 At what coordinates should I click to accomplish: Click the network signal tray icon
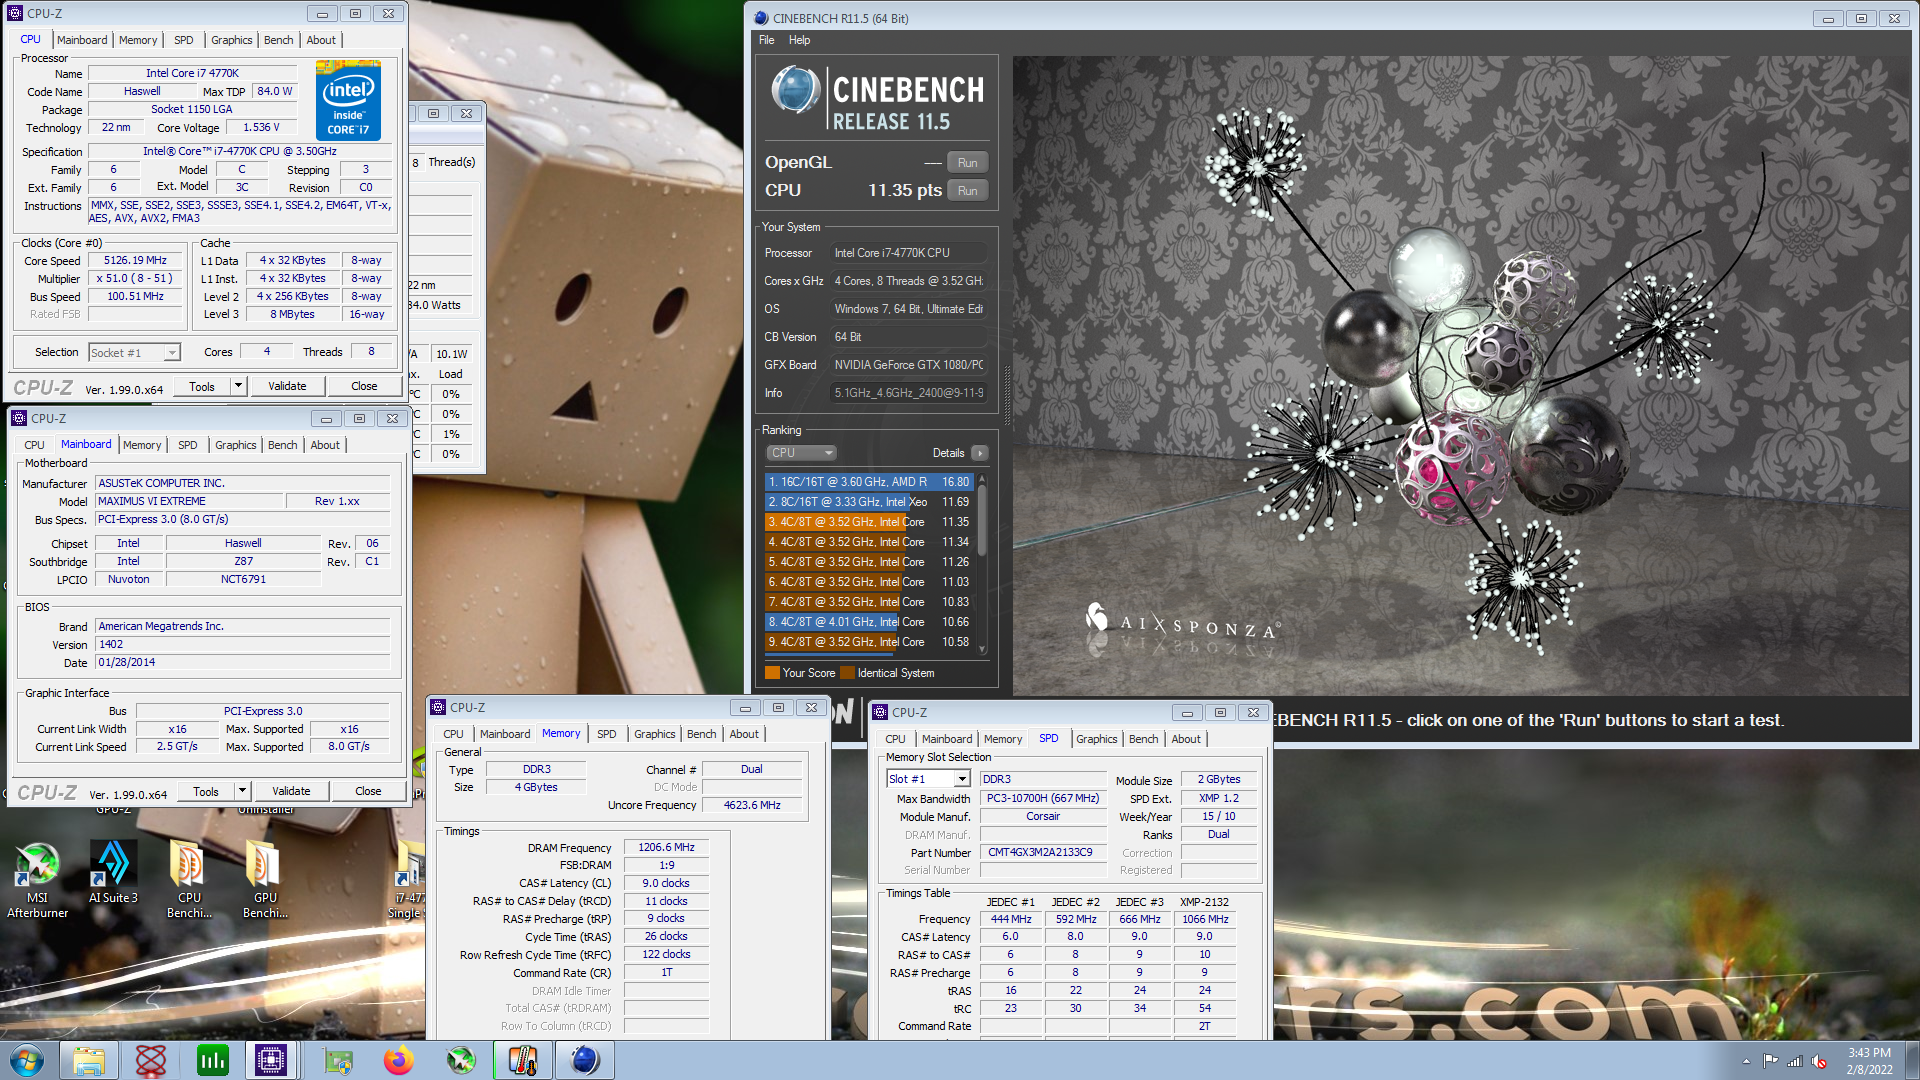1795,1061
